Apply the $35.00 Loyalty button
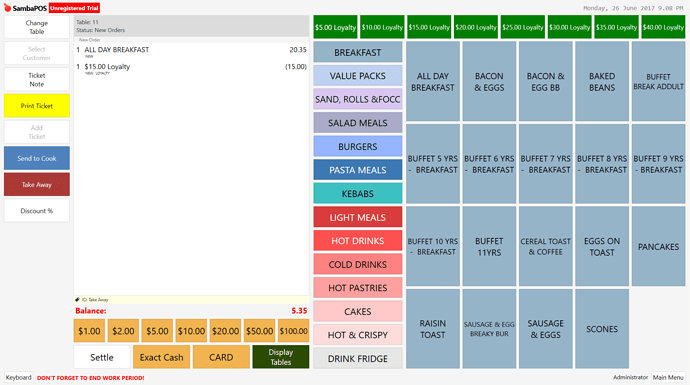 pyautogui.click(x=616, y=27)
